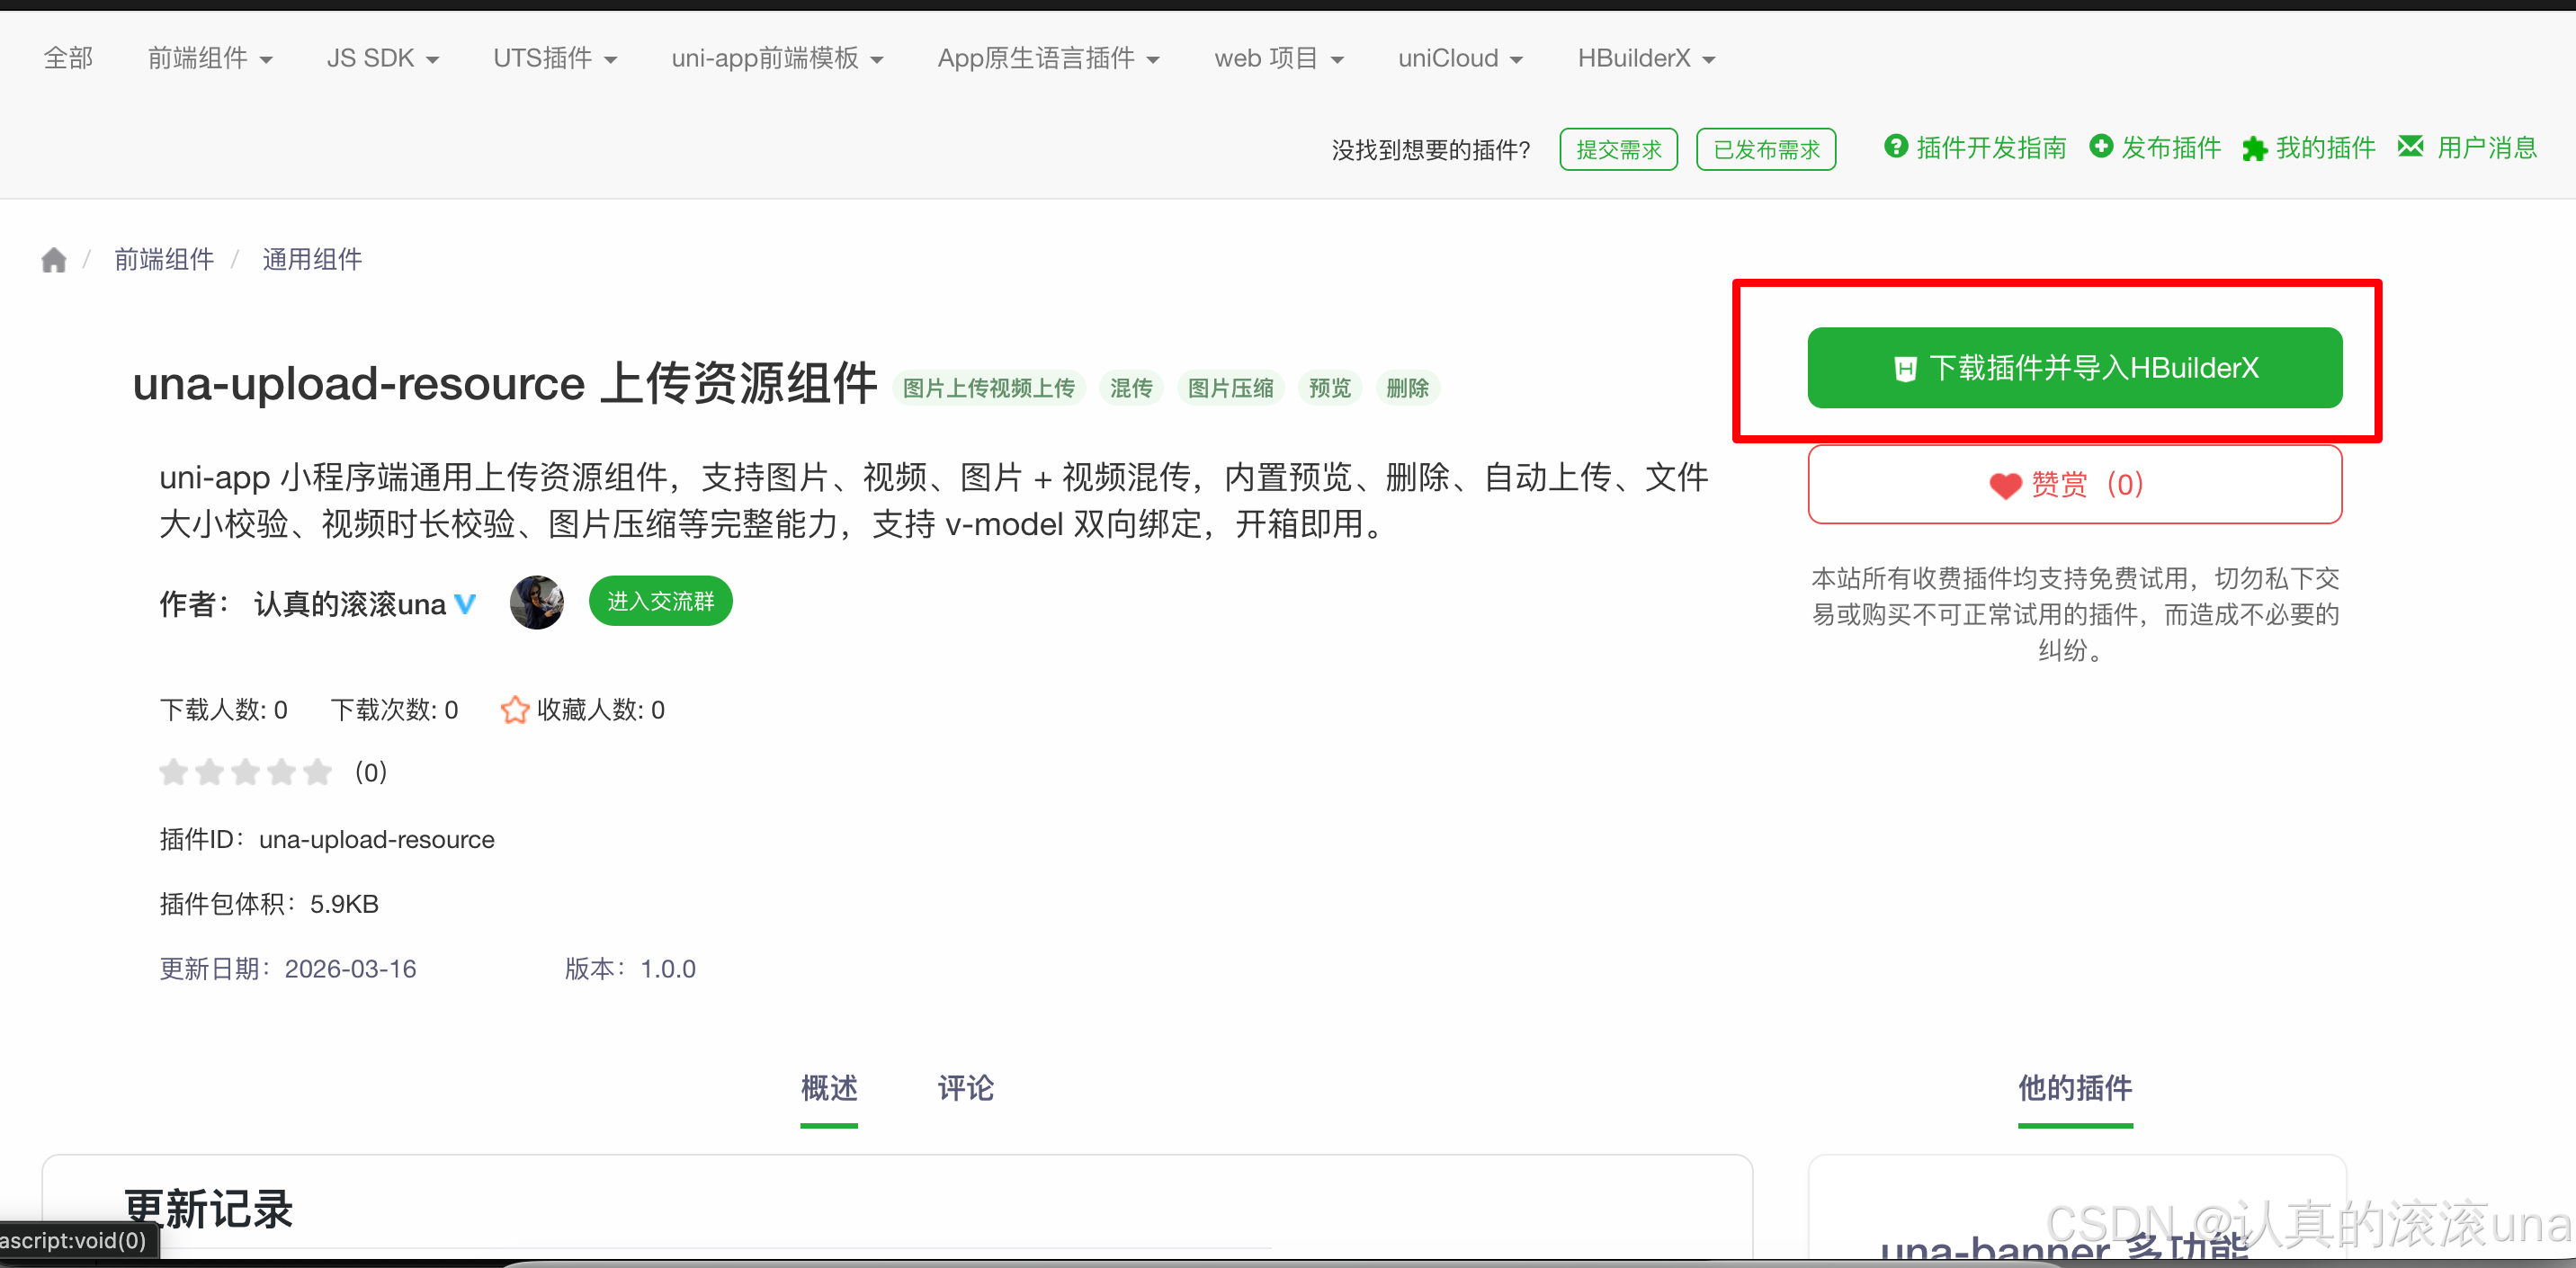The height and width of the screenshot is (1268, 2576).
Task: Click the blue V verified badge
Action: pyautogui.click(x=465, y=604)
